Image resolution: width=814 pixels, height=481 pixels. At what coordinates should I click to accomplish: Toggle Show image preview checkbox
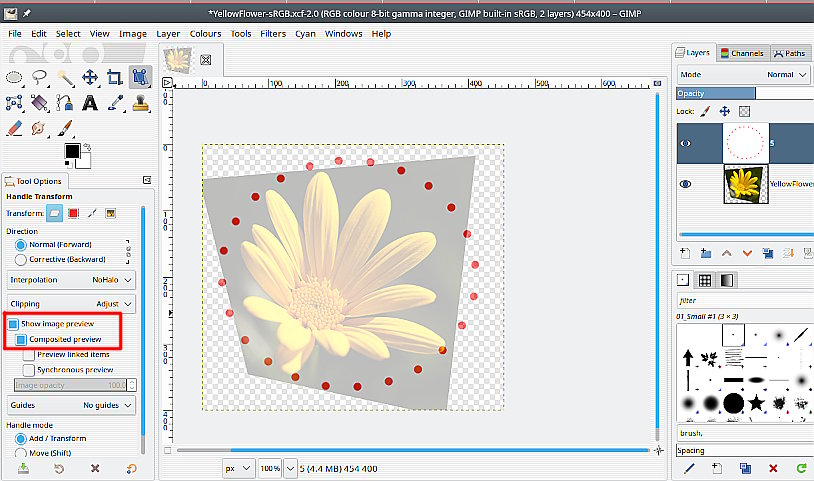point(14,325)
